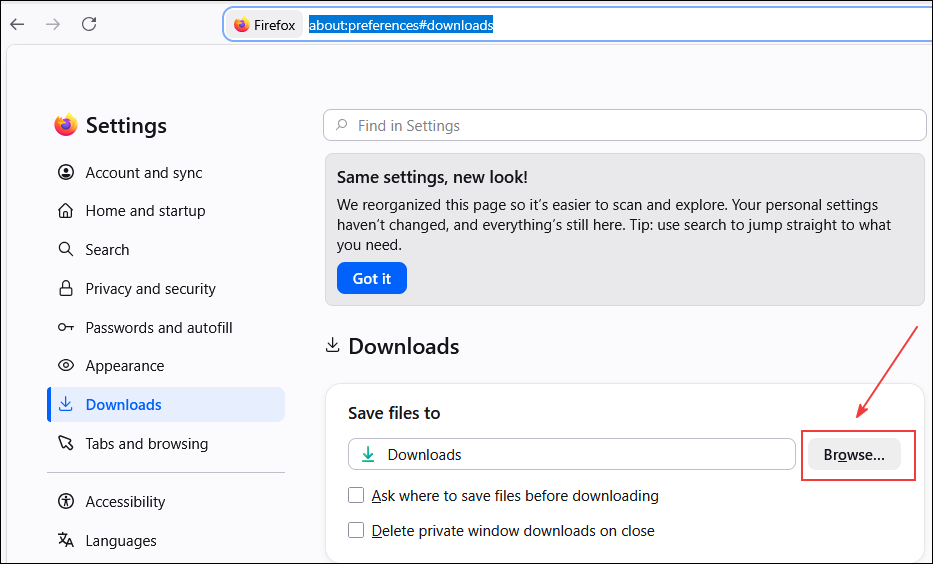Click Browse… to choose download folder
Image resolution: width=933 pixels, height=564 pixels.
tap(854, 455)
